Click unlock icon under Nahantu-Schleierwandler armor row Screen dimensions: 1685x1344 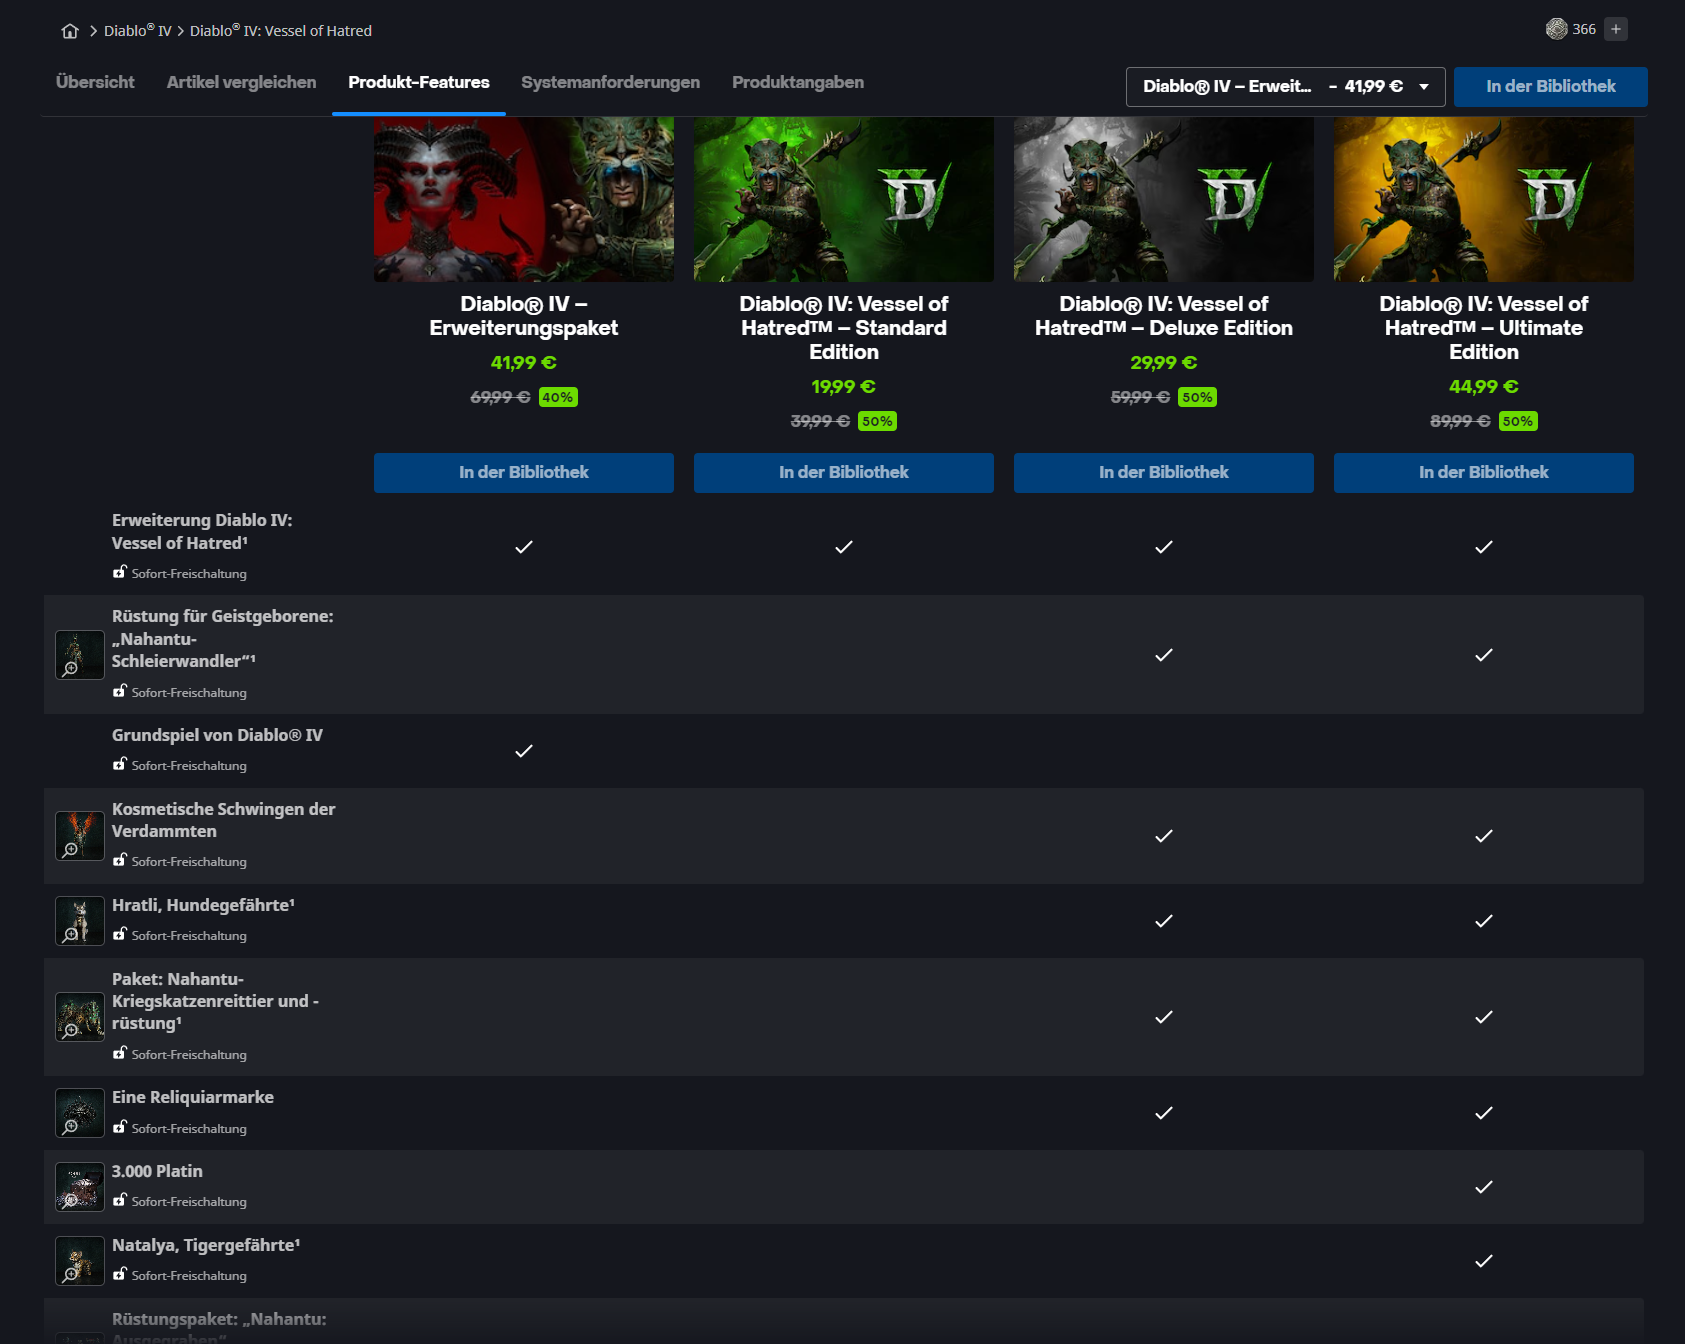coord(120,691)
